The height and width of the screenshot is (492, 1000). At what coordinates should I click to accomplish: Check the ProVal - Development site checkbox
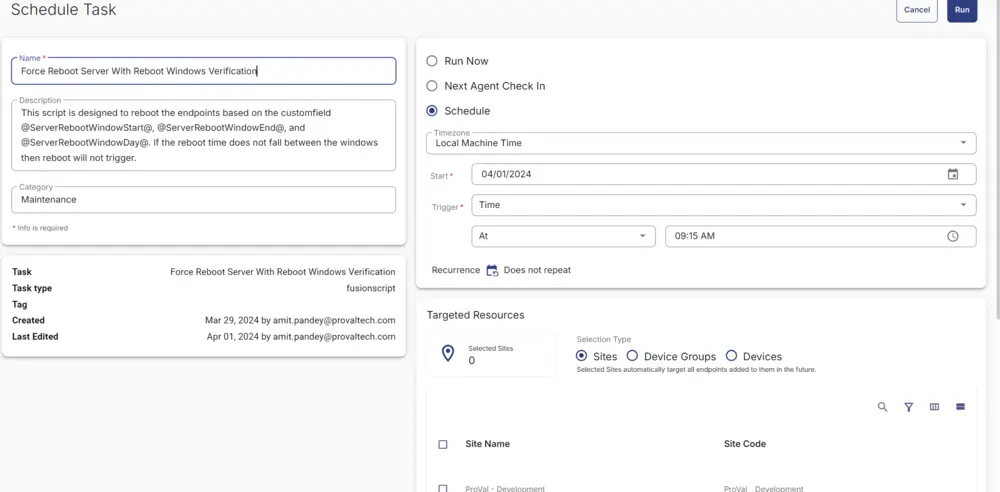coord(443,489)
